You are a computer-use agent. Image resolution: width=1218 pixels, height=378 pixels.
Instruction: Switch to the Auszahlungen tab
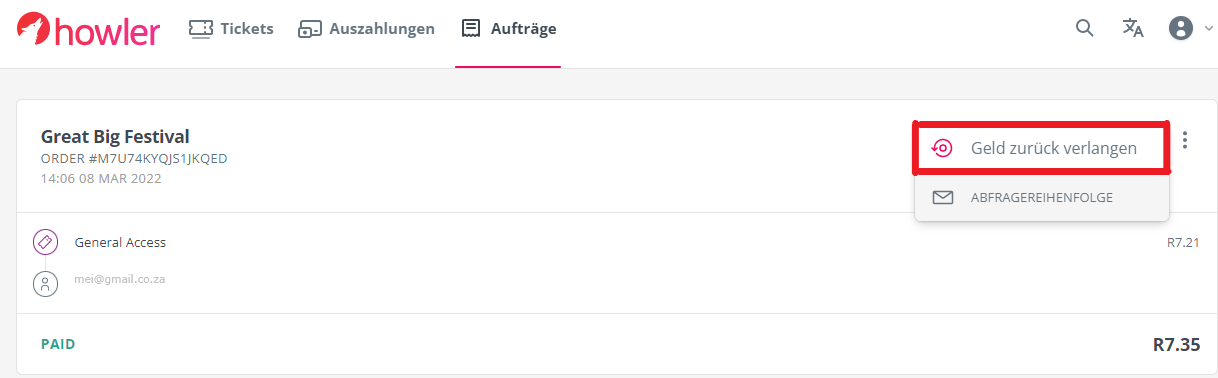click(366, 29)
